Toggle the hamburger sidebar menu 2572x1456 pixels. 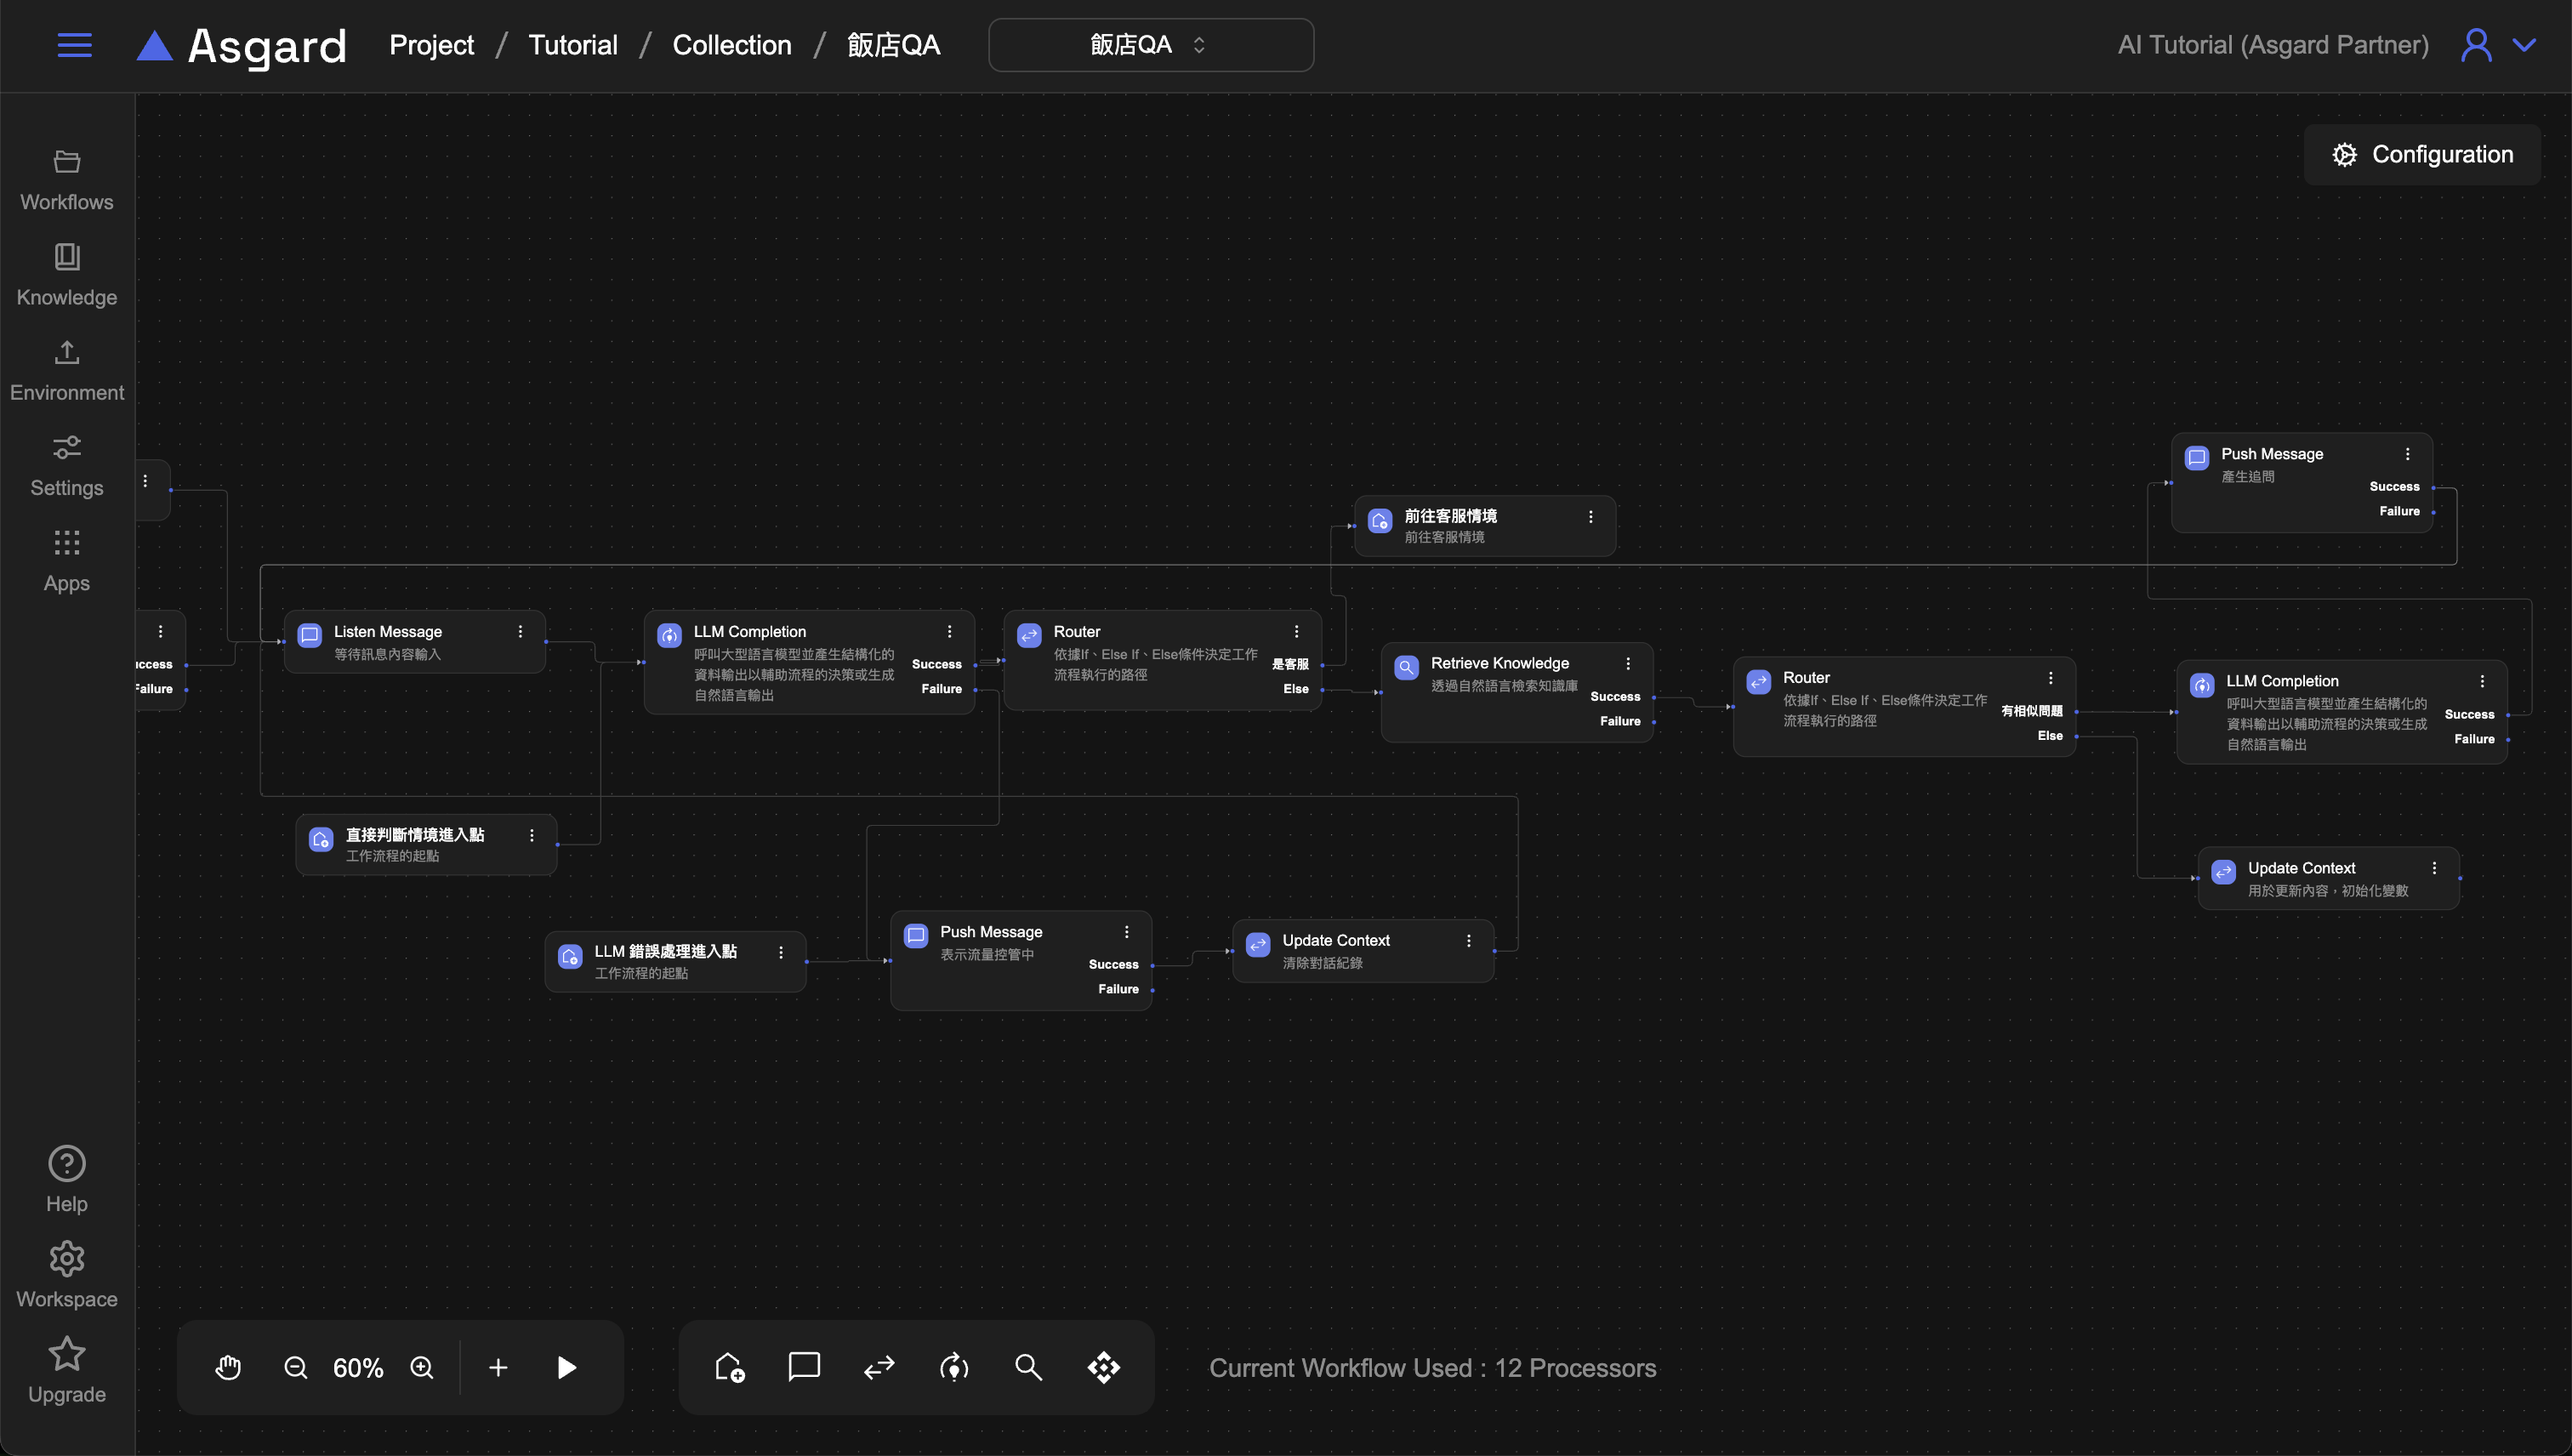(x=74, y=45)
